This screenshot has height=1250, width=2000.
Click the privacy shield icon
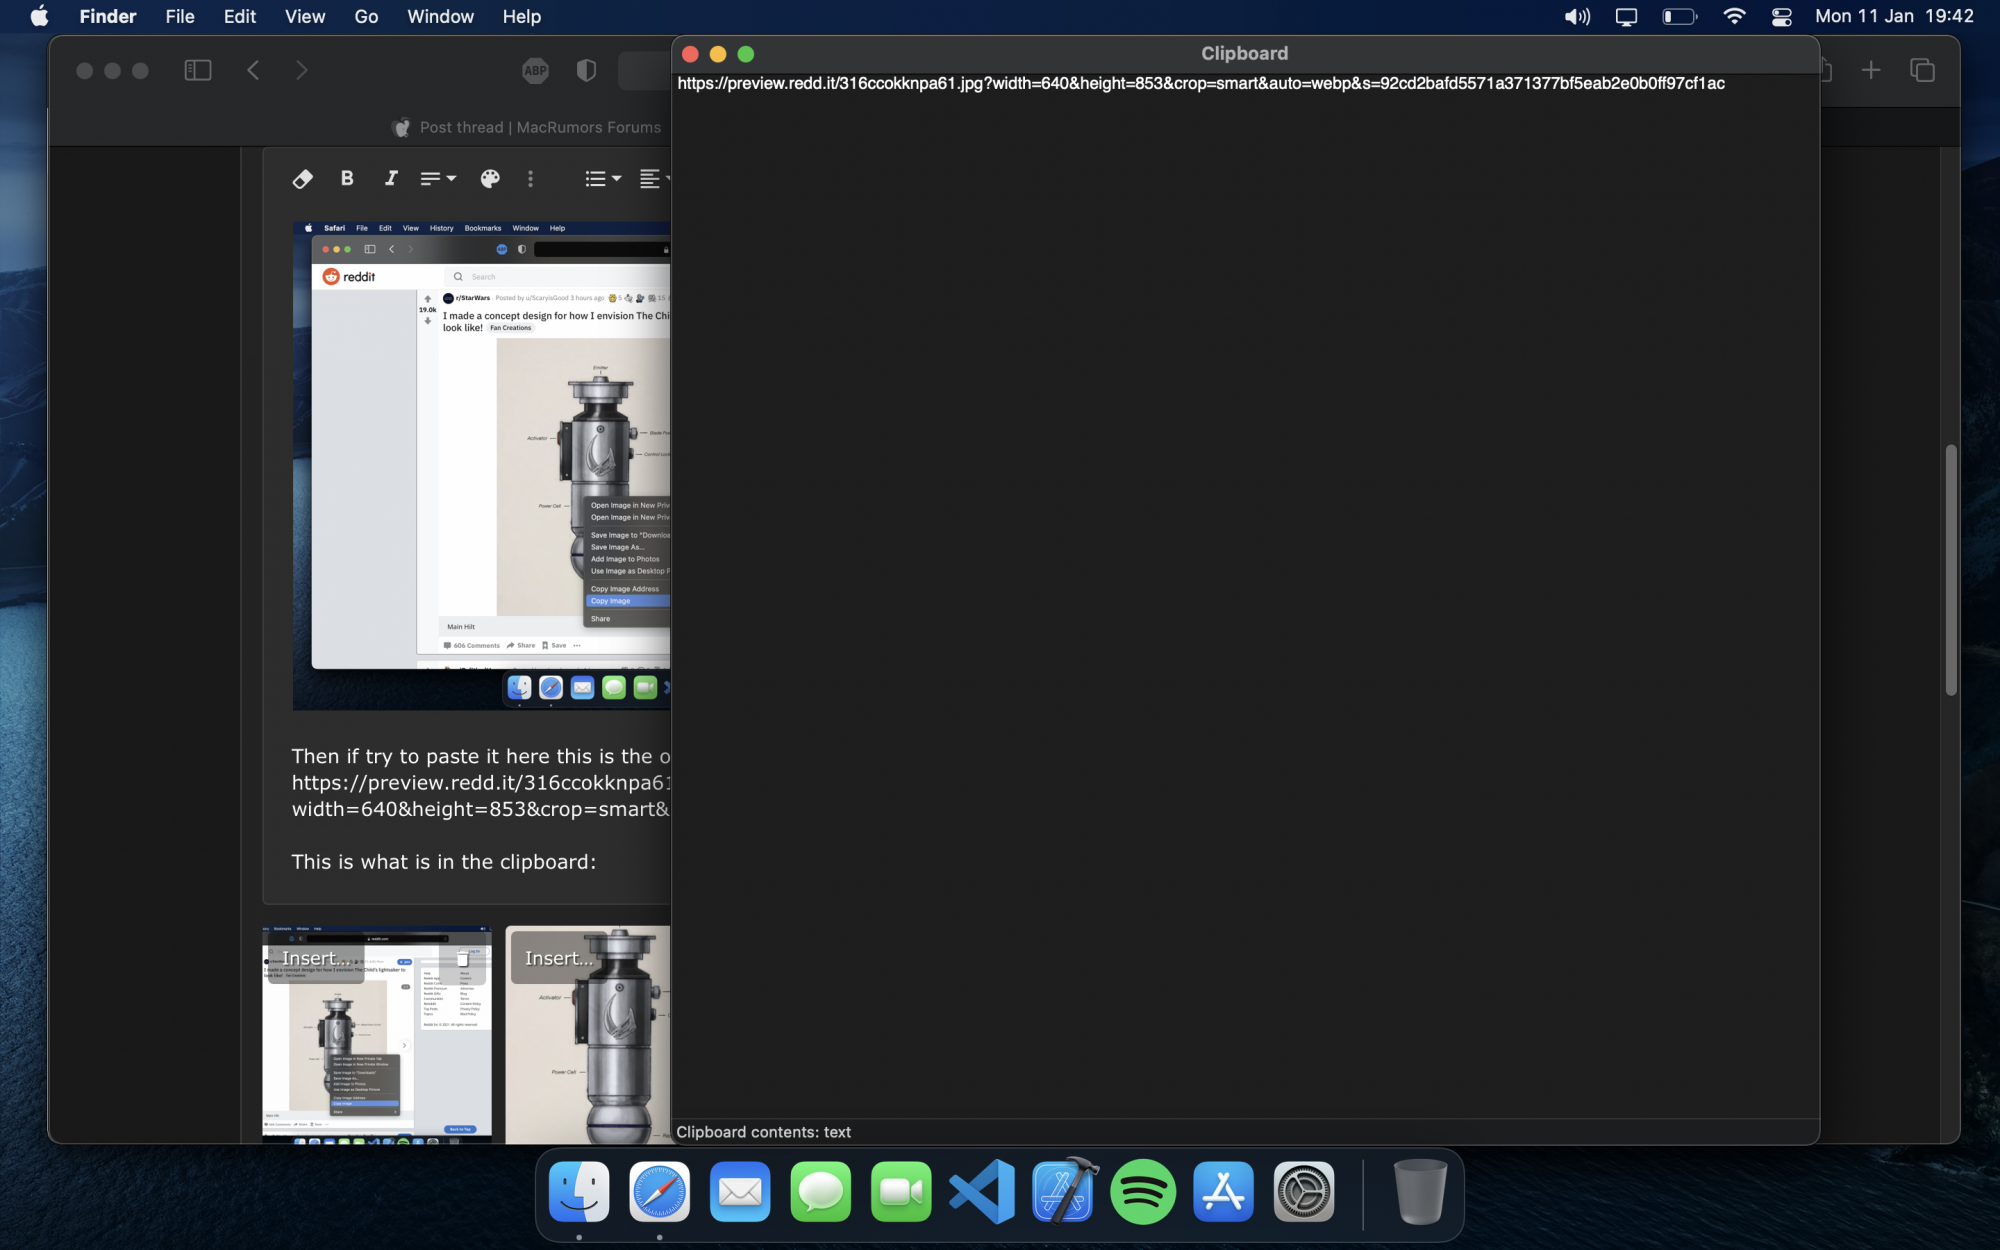(x=587, y=70)
